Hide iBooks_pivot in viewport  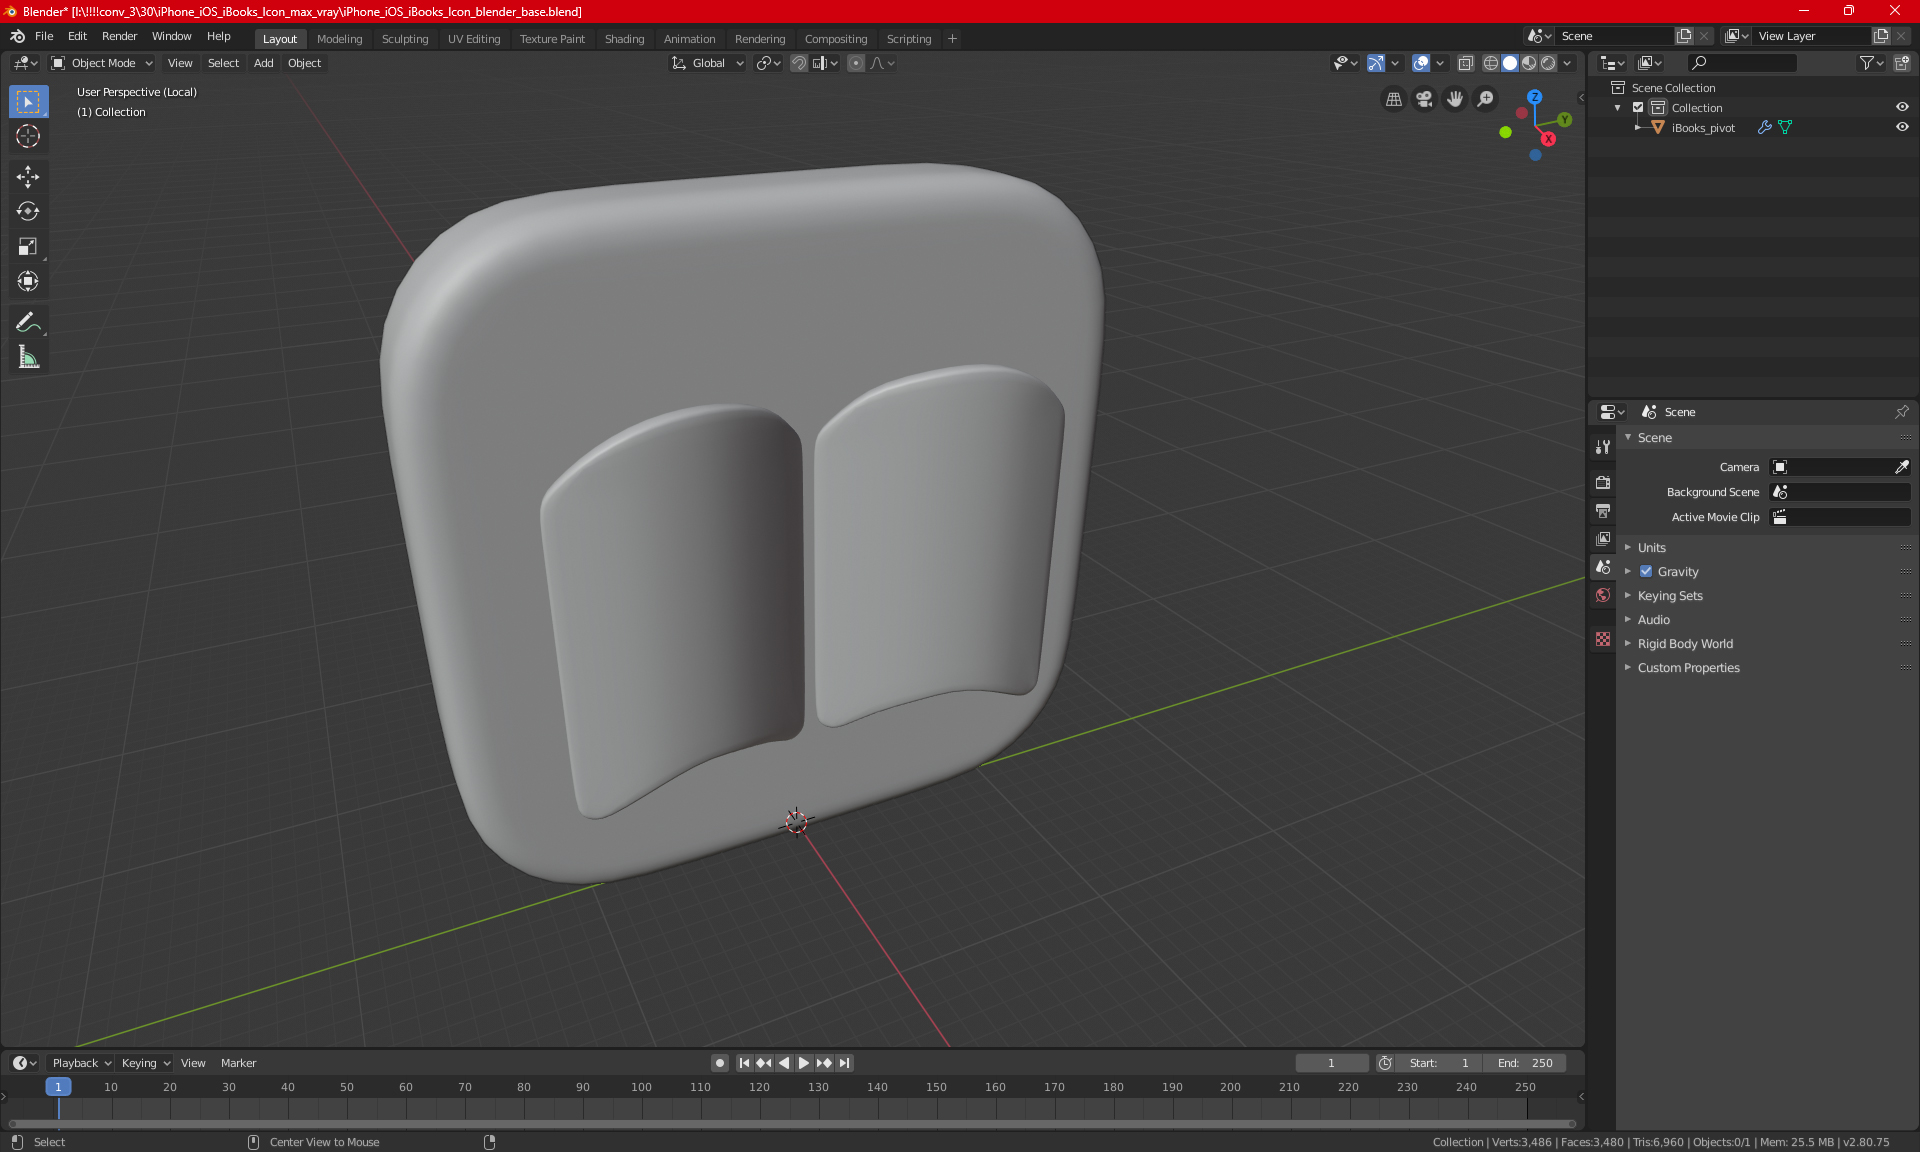pyautogui.click(x=1902, y=127)
